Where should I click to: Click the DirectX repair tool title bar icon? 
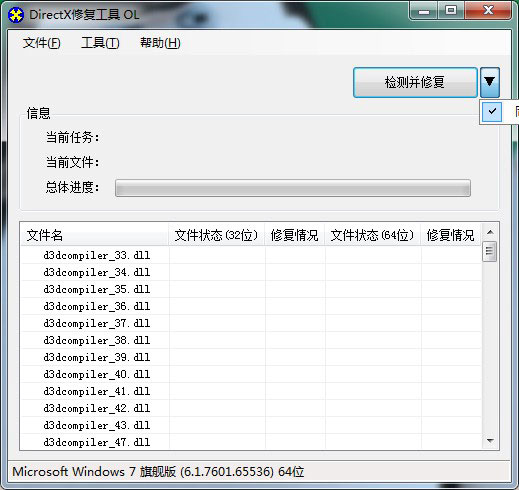tap(16, 15)
